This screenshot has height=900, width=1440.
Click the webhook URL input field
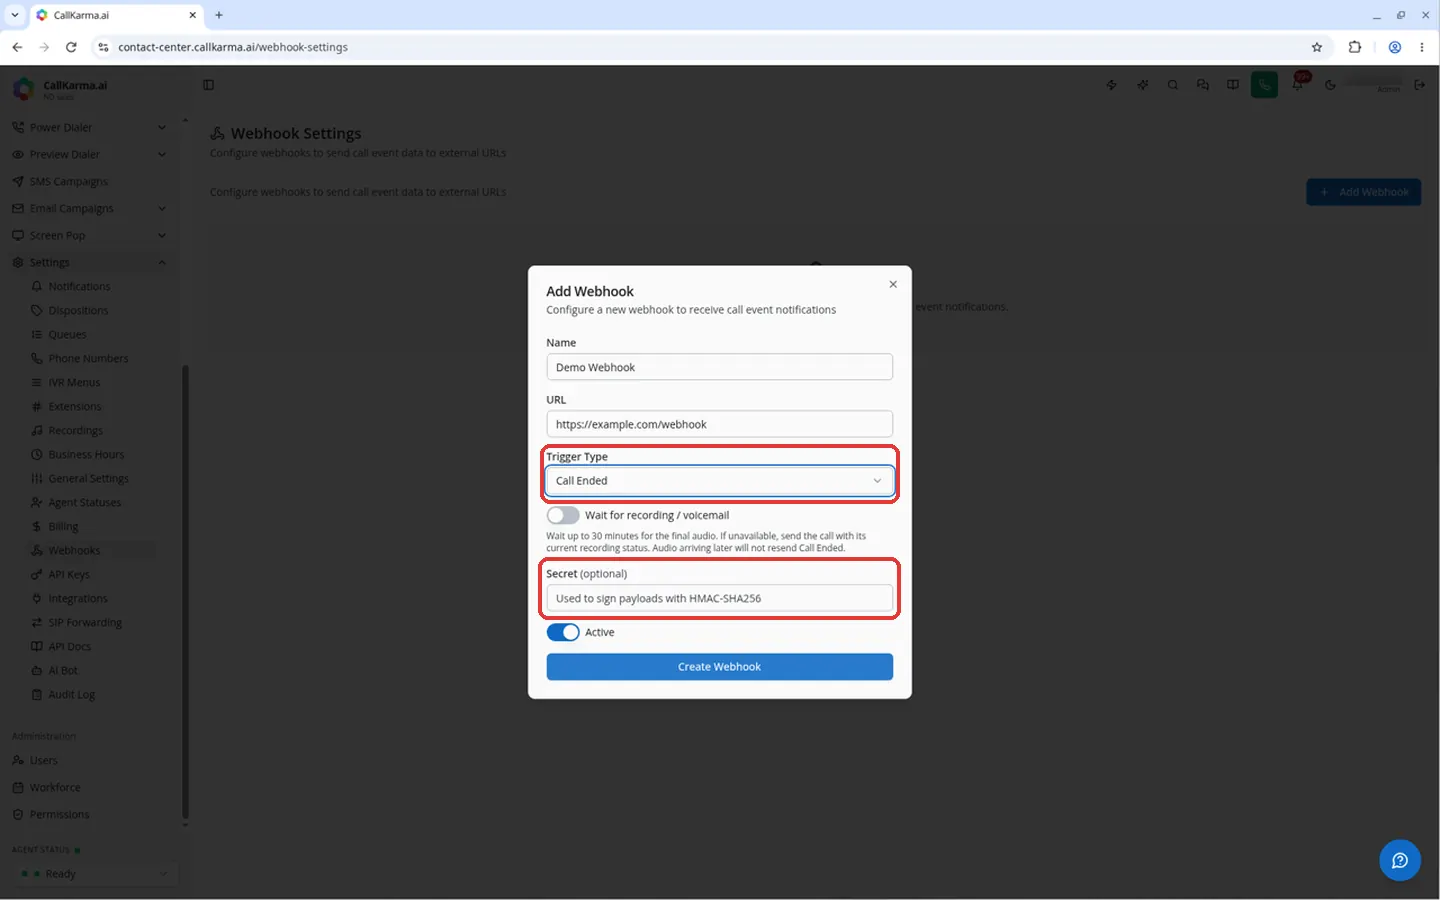coord(719,424)
